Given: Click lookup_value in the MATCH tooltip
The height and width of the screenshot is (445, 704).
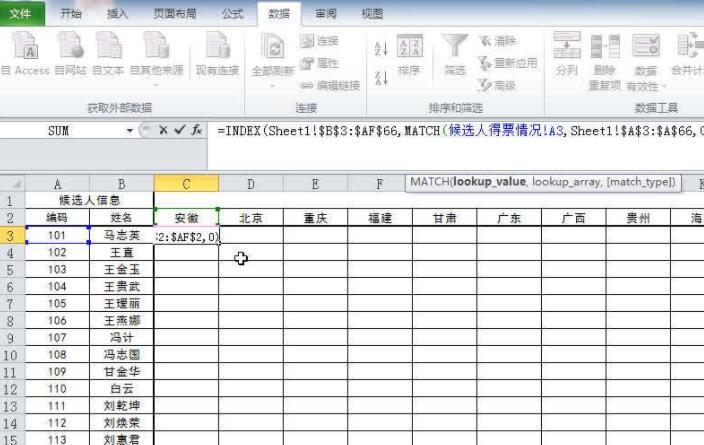Looking at the screenshot, I should (489, 182).
